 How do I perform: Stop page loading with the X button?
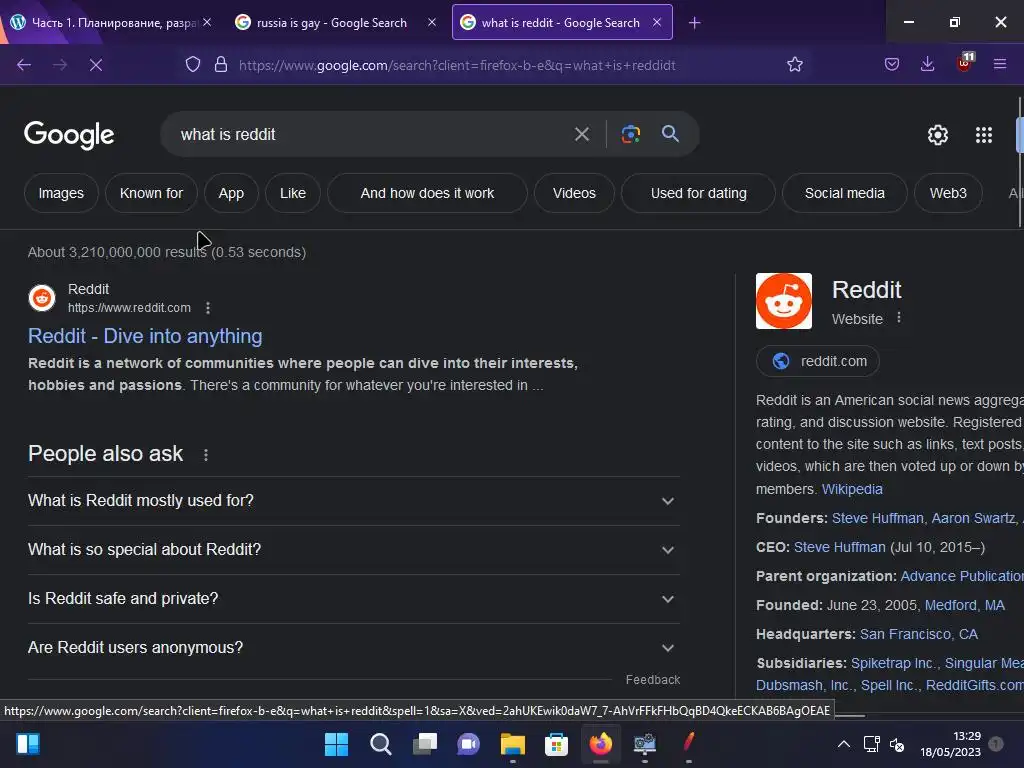(x=95, y=65)
